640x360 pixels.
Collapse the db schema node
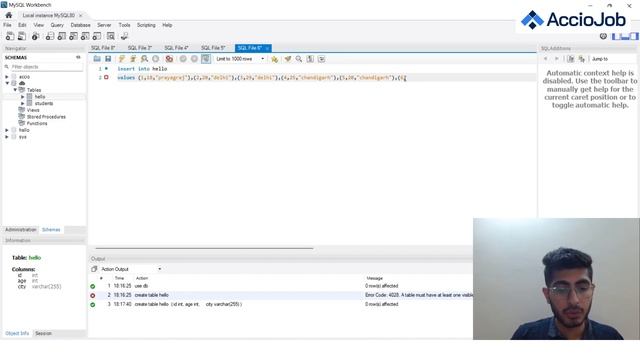tap(7, 83)
